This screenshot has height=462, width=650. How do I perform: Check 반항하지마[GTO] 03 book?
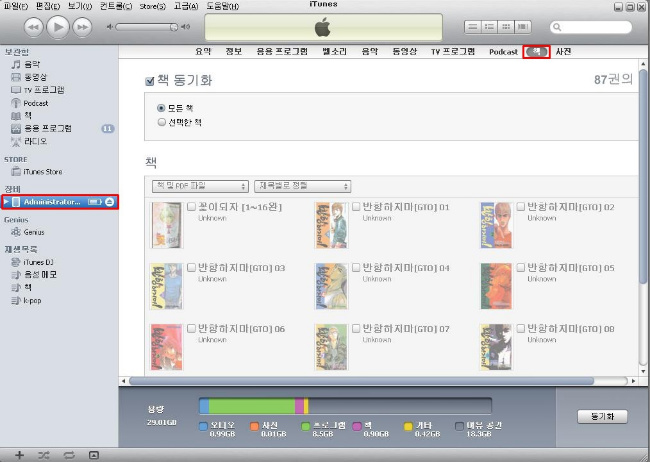point(191,267)
